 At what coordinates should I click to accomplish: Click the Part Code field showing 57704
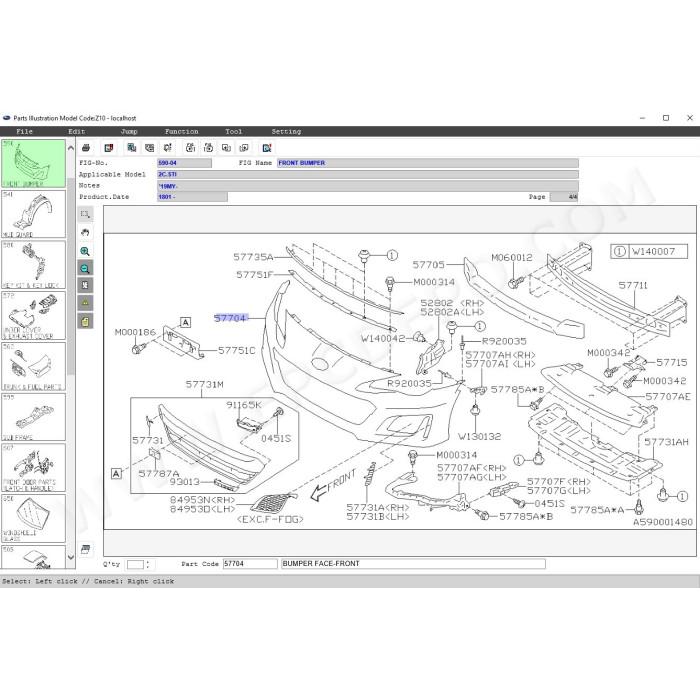[250, 564]
